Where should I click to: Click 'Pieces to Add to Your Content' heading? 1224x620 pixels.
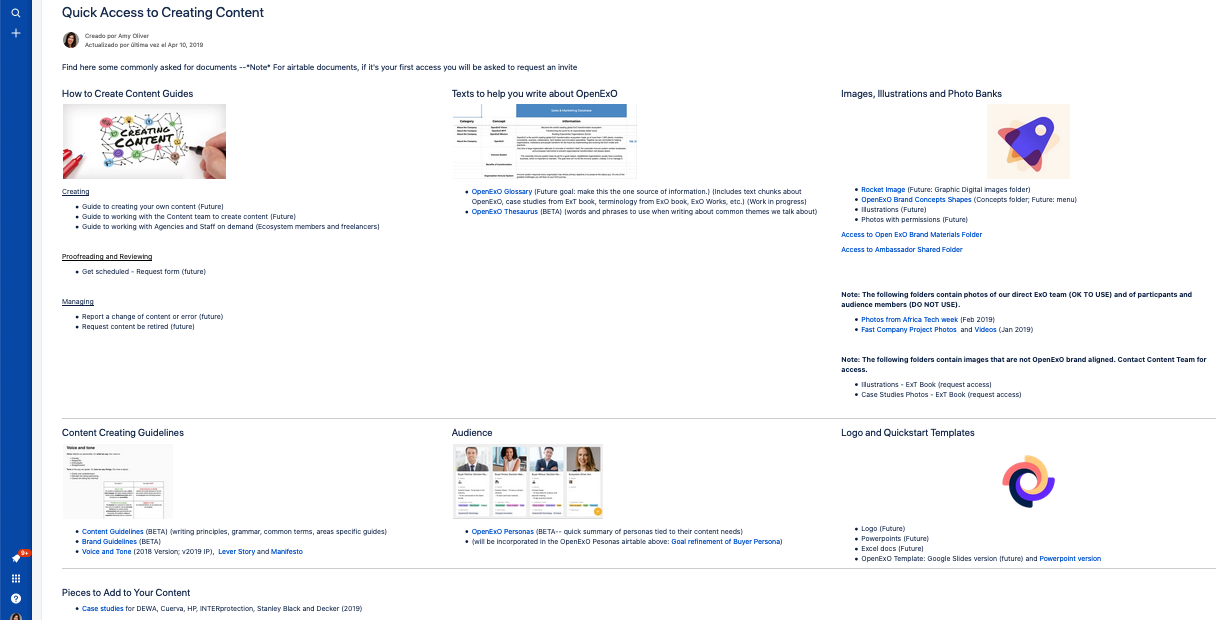[128, 594]
